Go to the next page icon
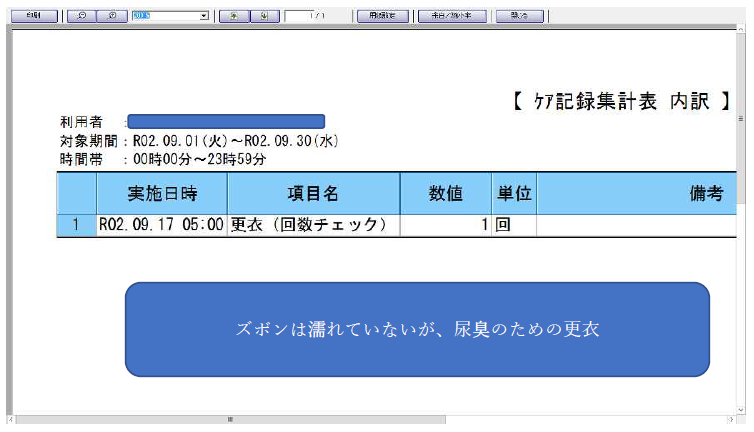Image resolution: width=754 pixels, height=432 pixels. pos(263,16)
